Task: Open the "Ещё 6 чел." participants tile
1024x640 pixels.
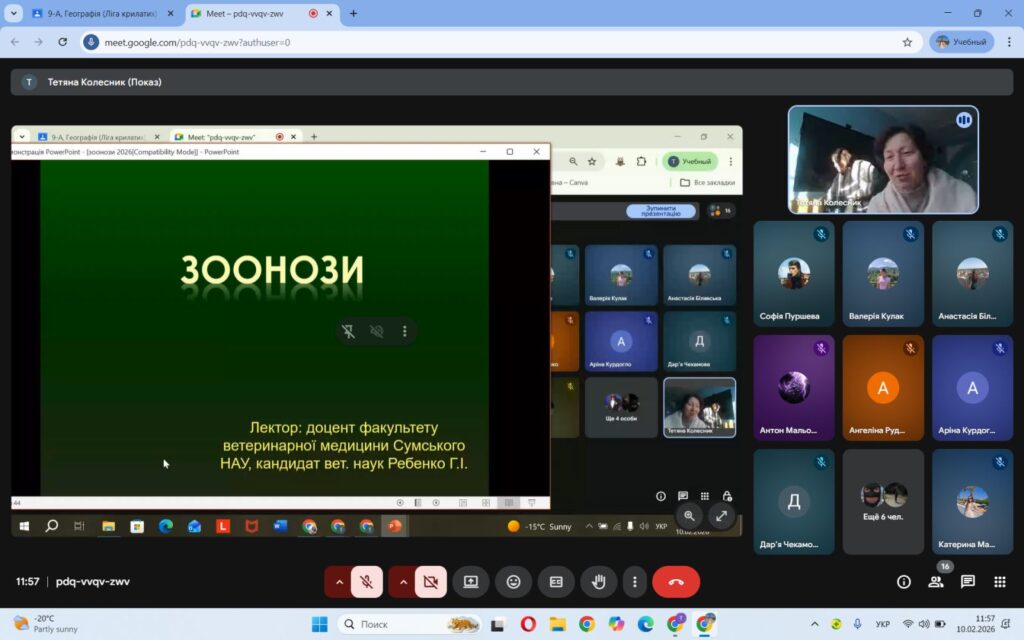Action: (x=883, y=502)
